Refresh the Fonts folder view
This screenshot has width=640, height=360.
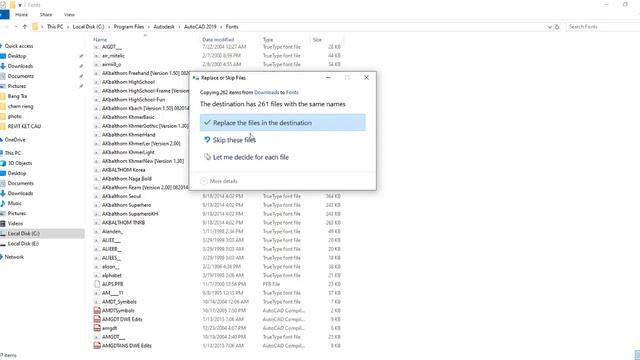pyautogui.click(x=557, y=27)
